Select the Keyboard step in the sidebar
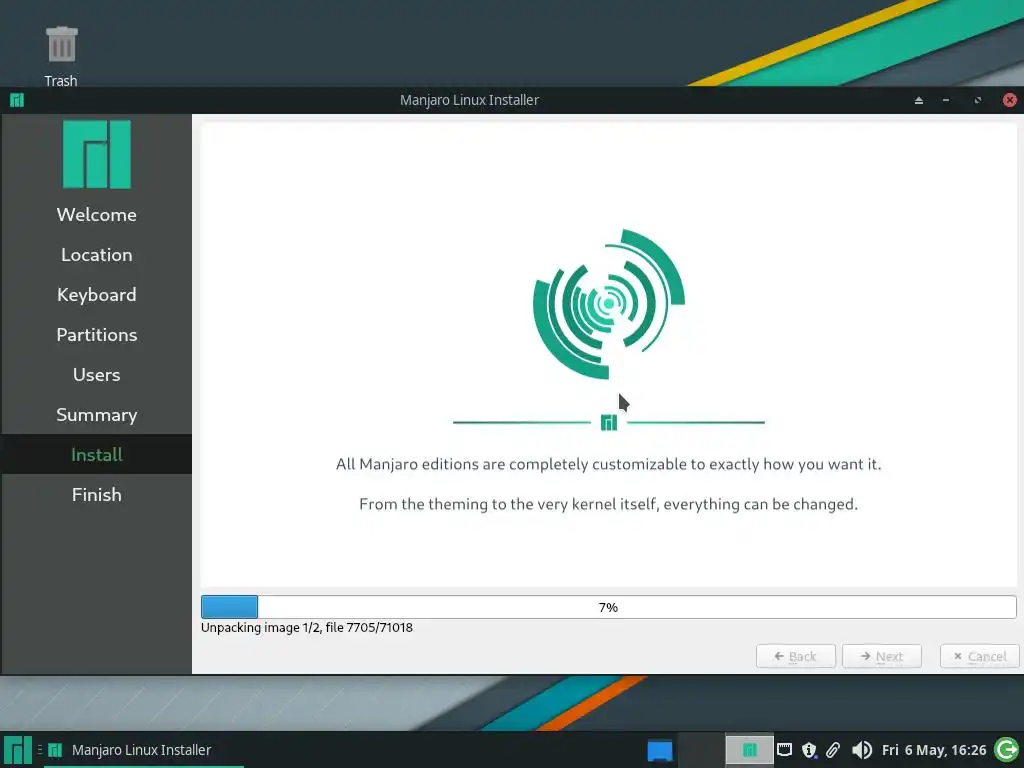Screen dimensions: 1024x768 tap(97, 295)
